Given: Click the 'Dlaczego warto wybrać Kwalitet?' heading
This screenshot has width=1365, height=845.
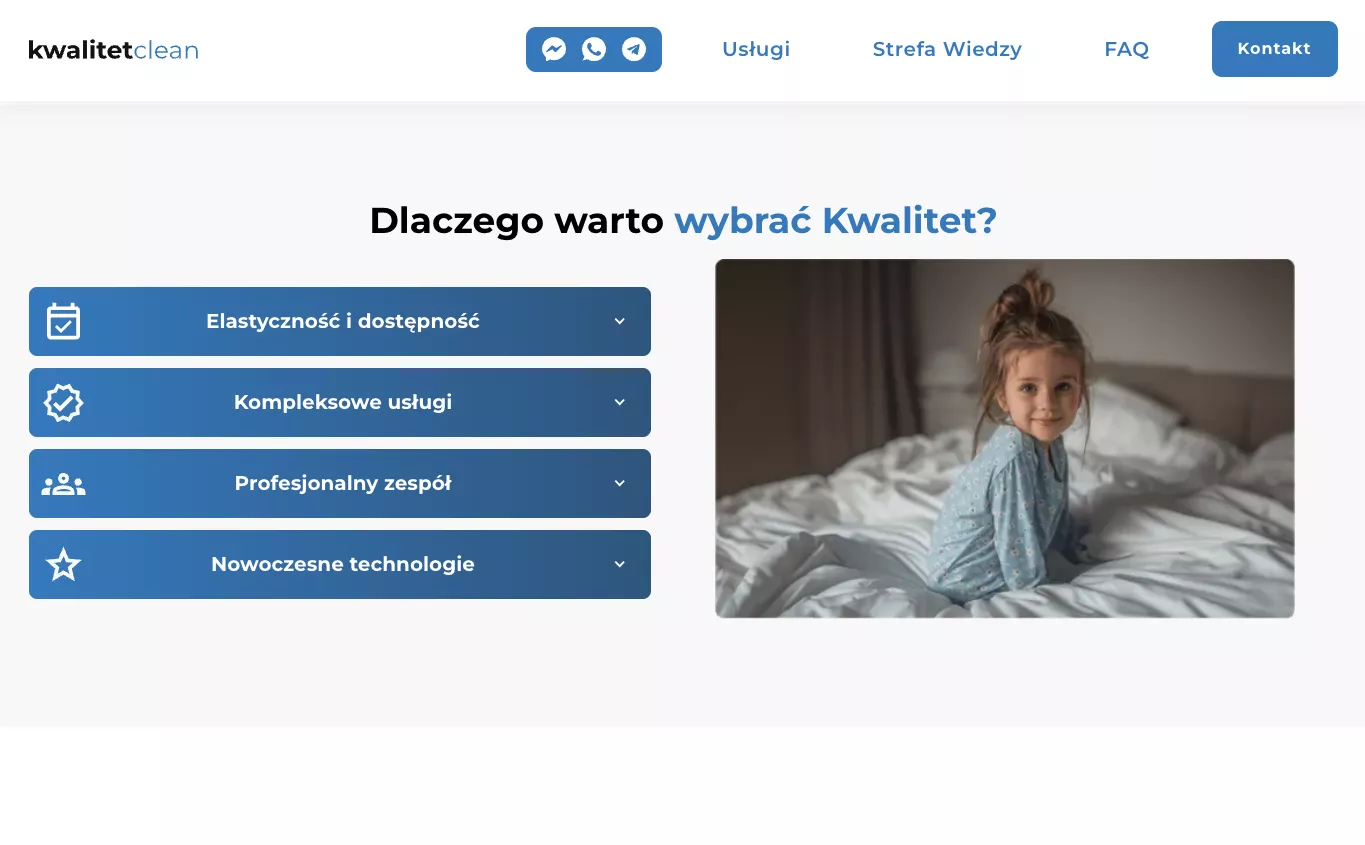Looking at the screenshot, I should click(683, 221).
